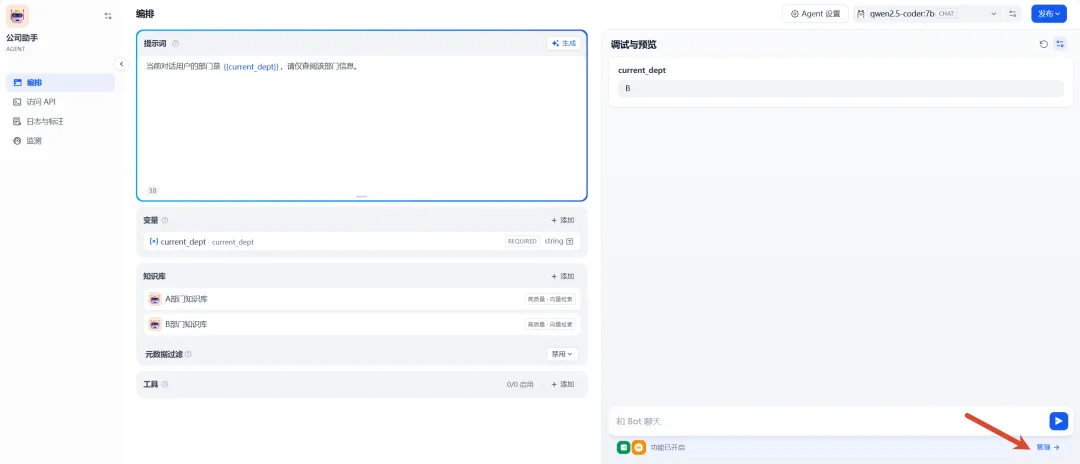Open app switch icon beside app avatar
The image size is (1080, 464).
(107, 16)
